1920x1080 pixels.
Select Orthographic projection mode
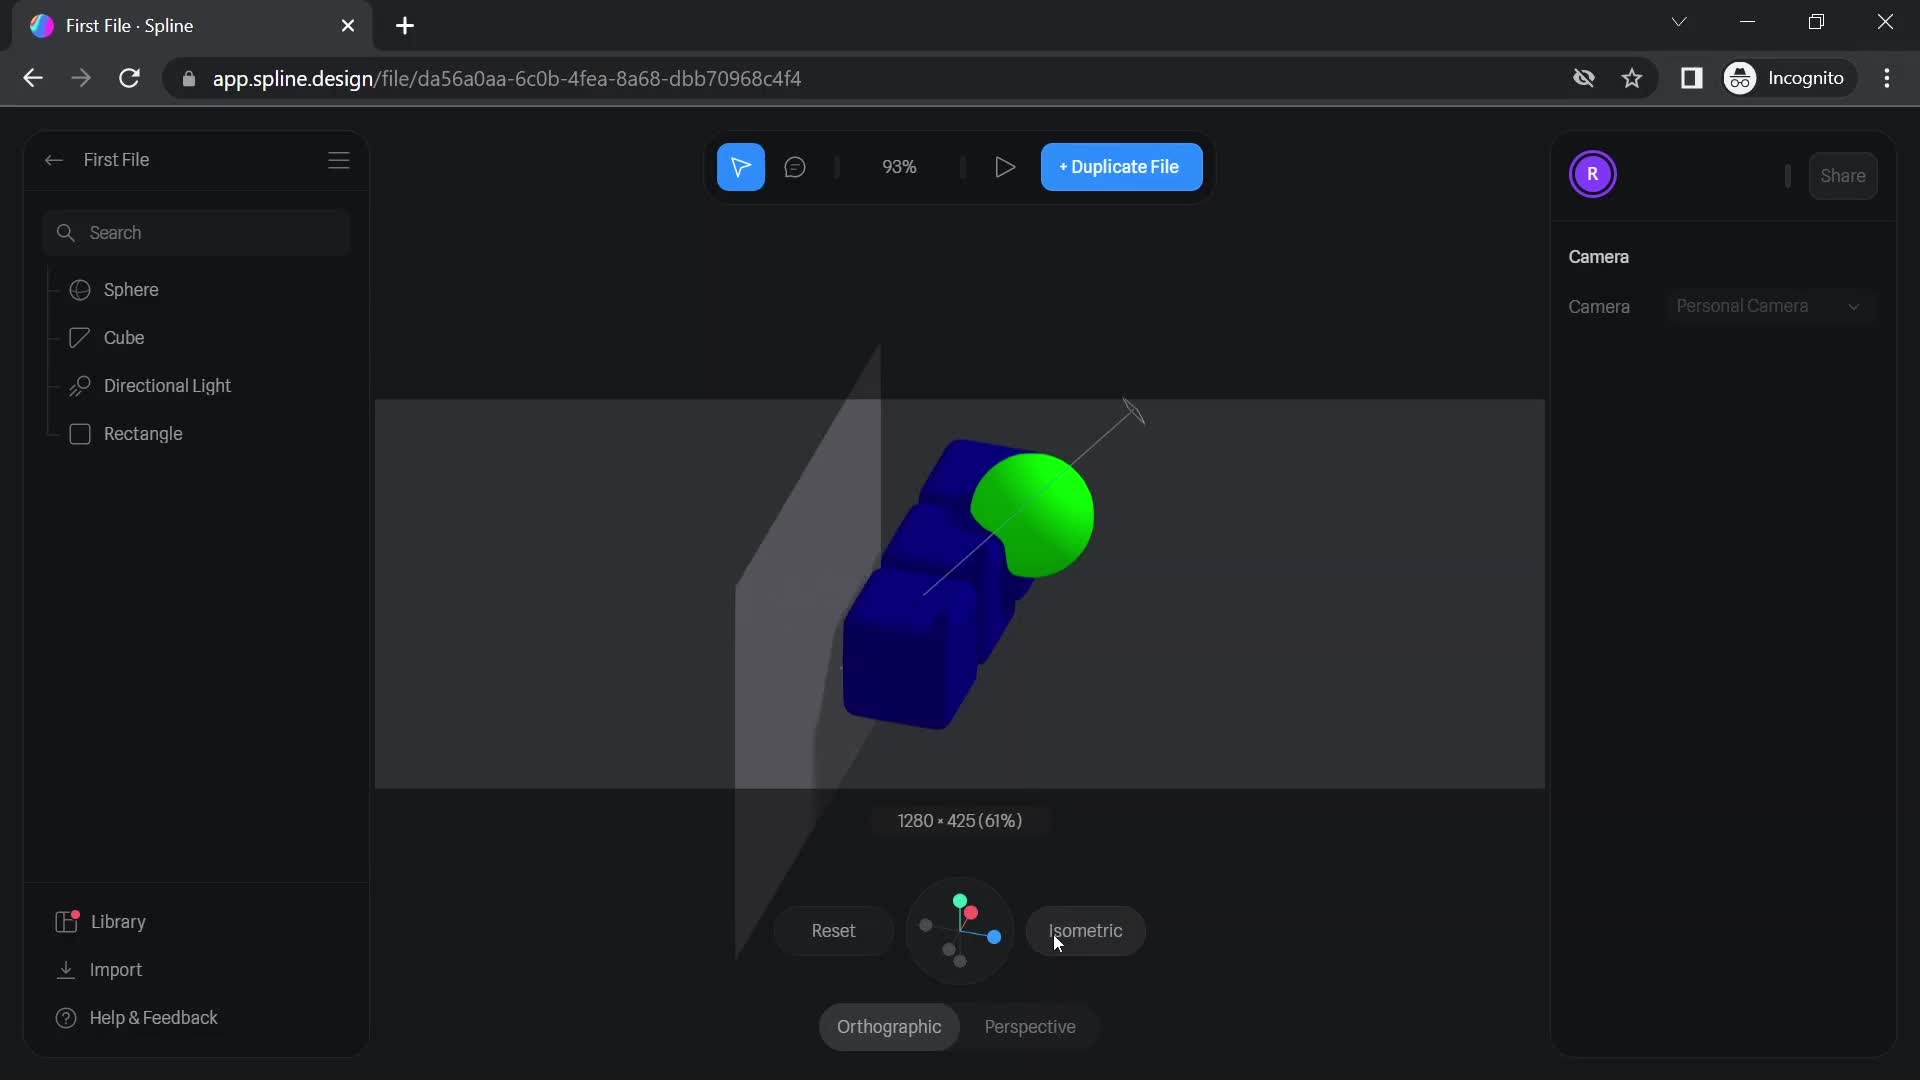(889, 1027)
